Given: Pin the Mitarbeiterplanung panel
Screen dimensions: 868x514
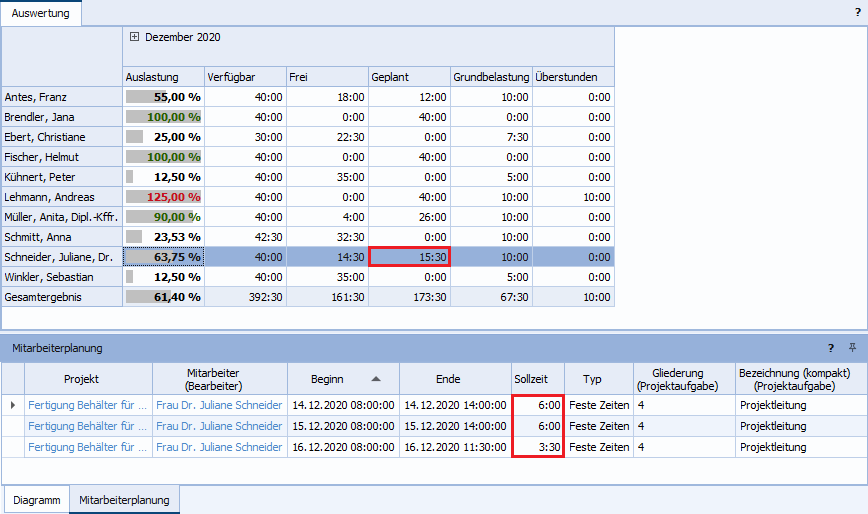Looking at the screenshot, I should (x=853, y=348).
